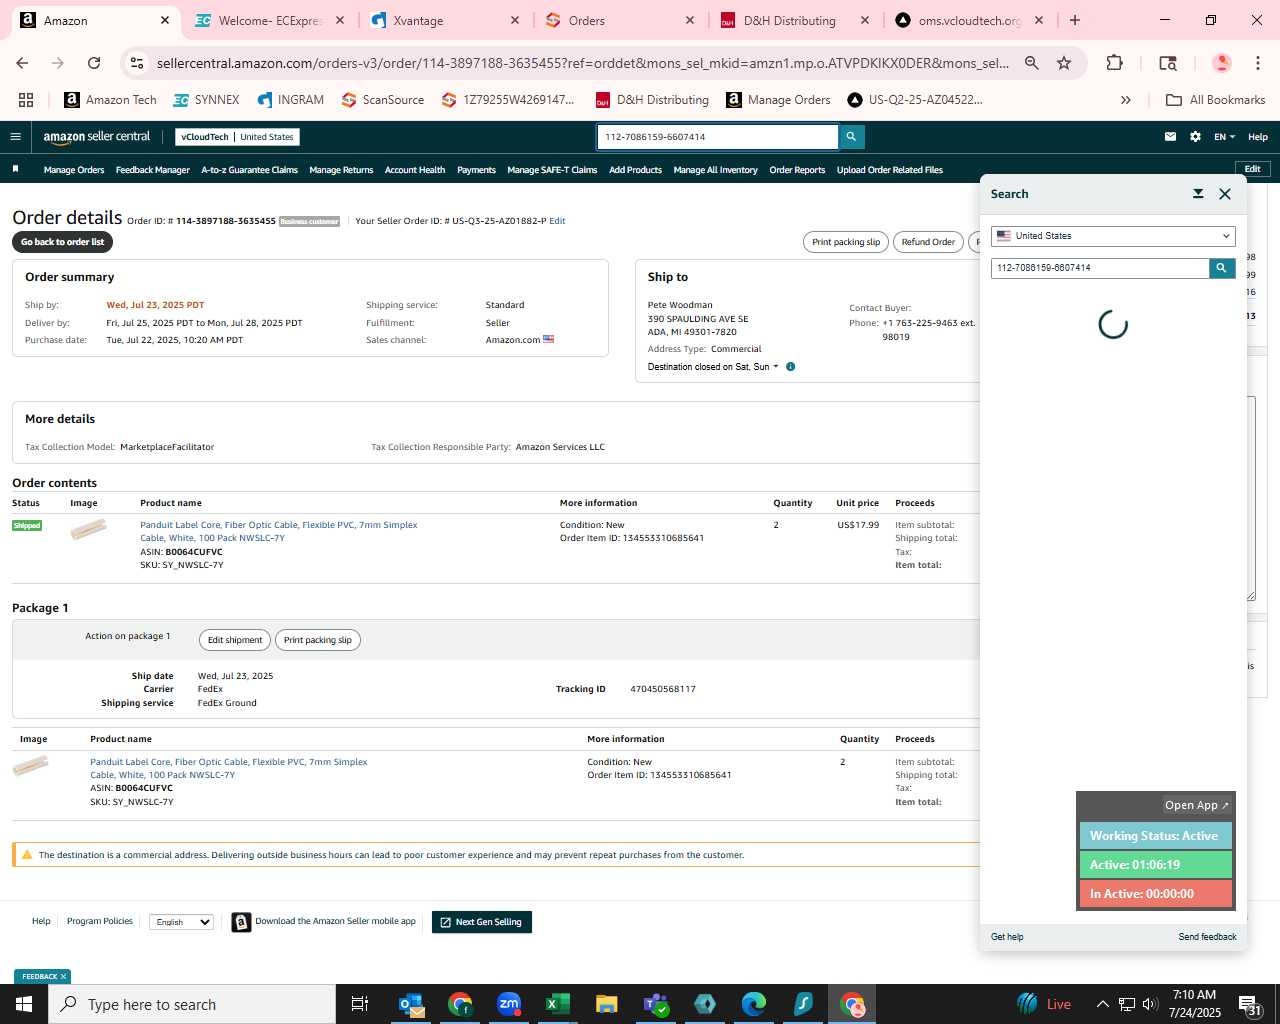Open the Chrome three-dot menu

(1258, 63)
